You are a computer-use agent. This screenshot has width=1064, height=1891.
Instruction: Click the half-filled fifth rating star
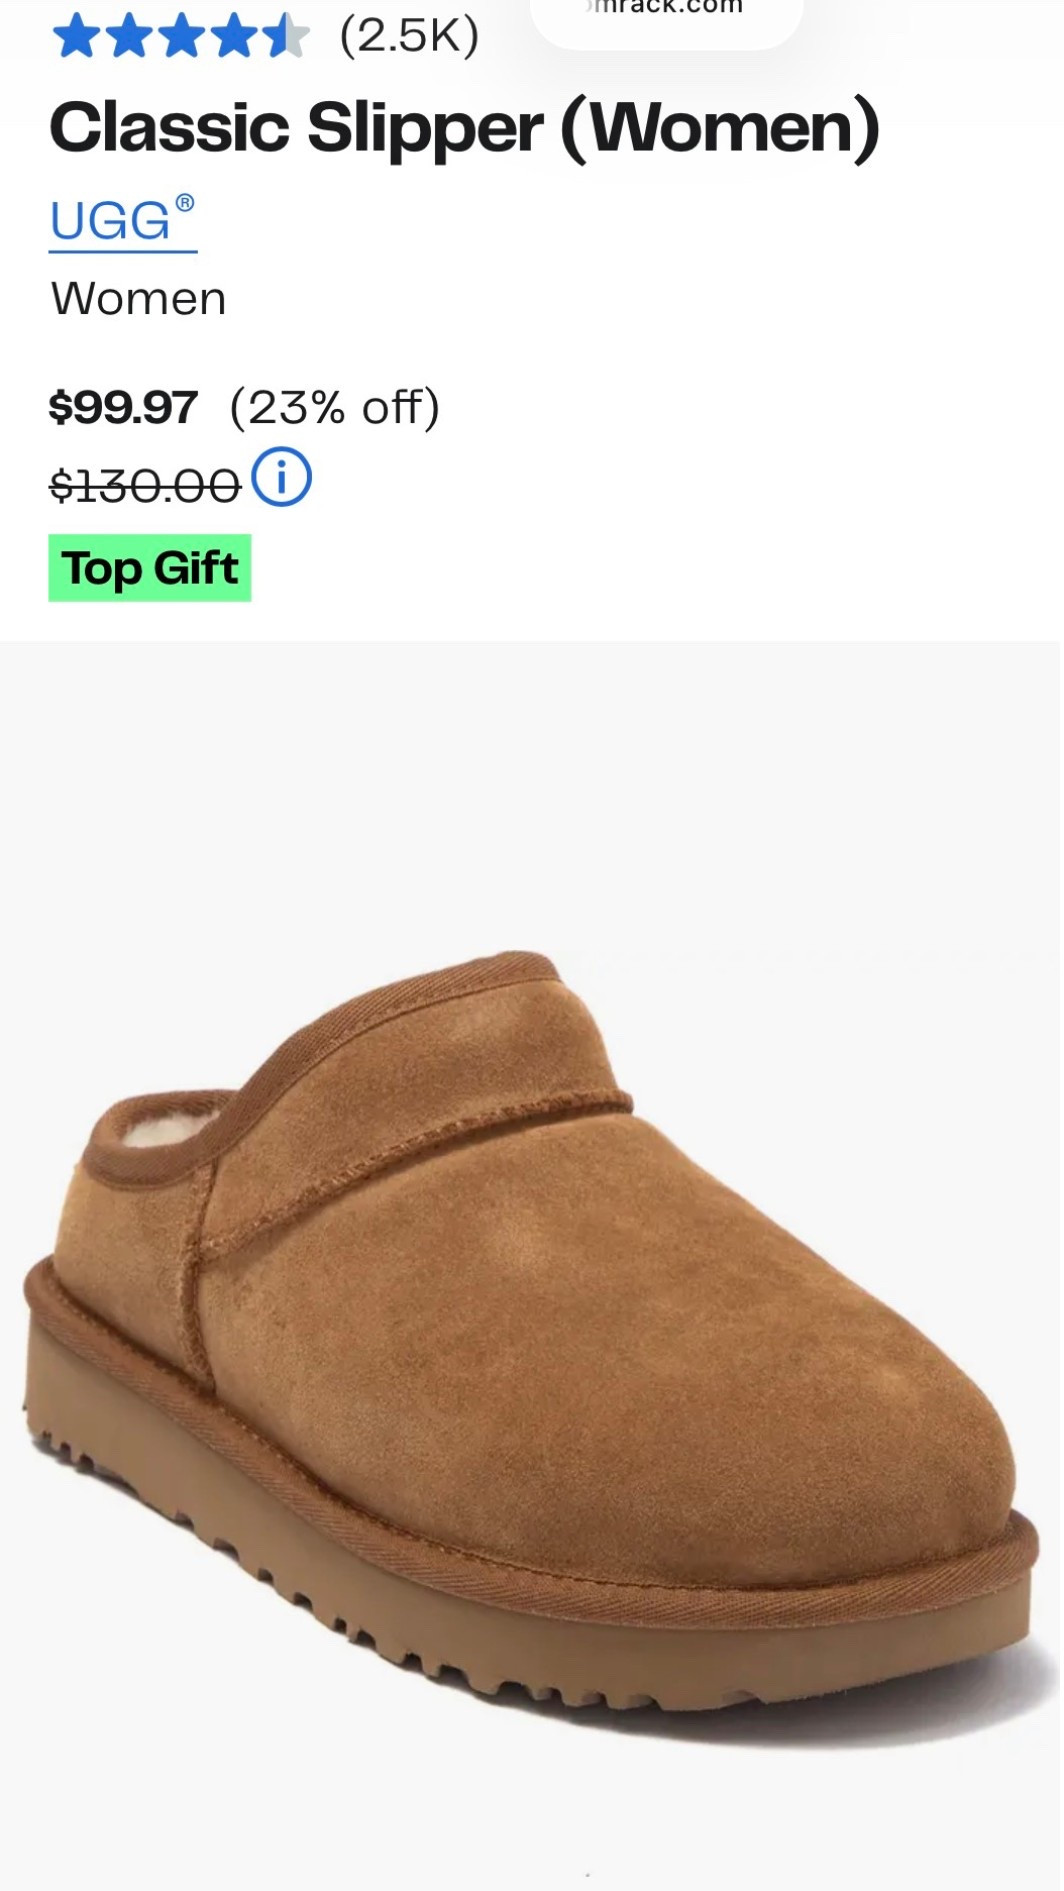point(287,37)
